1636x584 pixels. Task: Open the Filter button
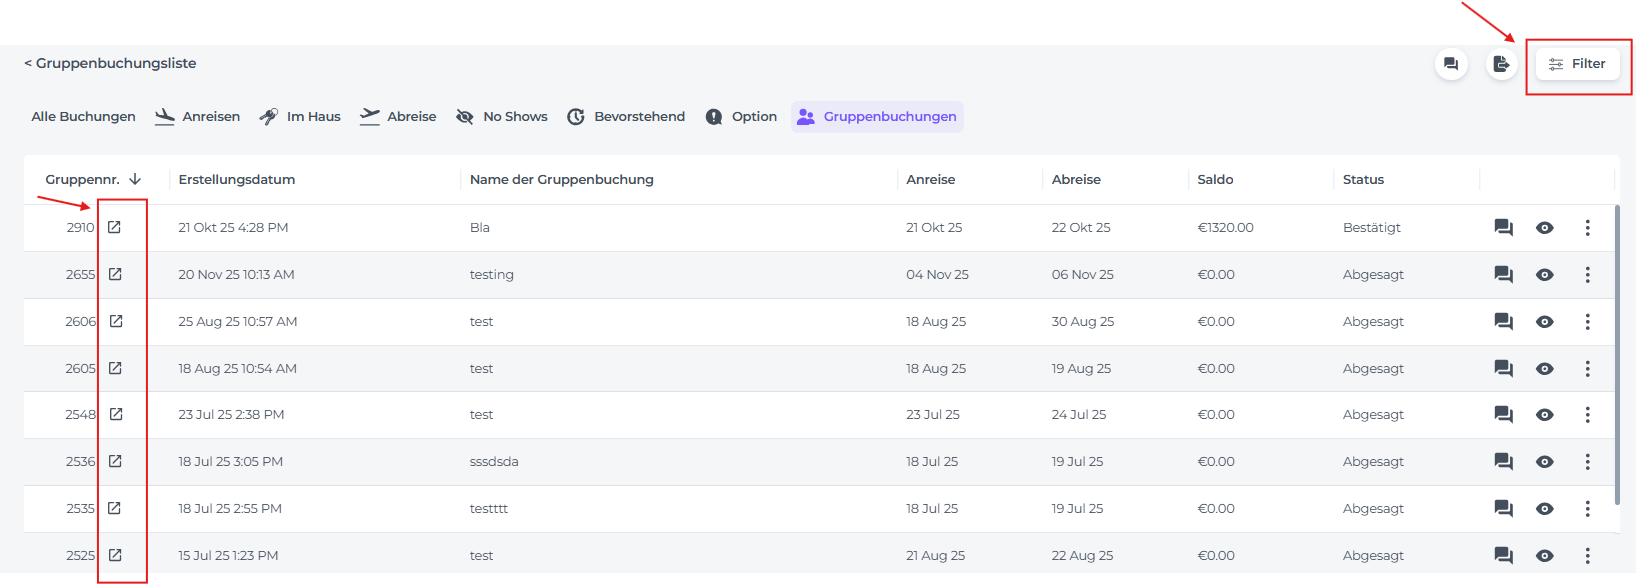coord(1578,64)
